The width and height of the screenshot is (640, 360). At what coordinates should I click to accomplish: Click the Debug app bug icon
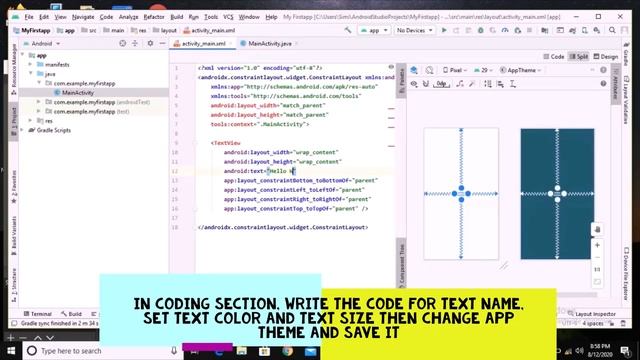[480, 30]
